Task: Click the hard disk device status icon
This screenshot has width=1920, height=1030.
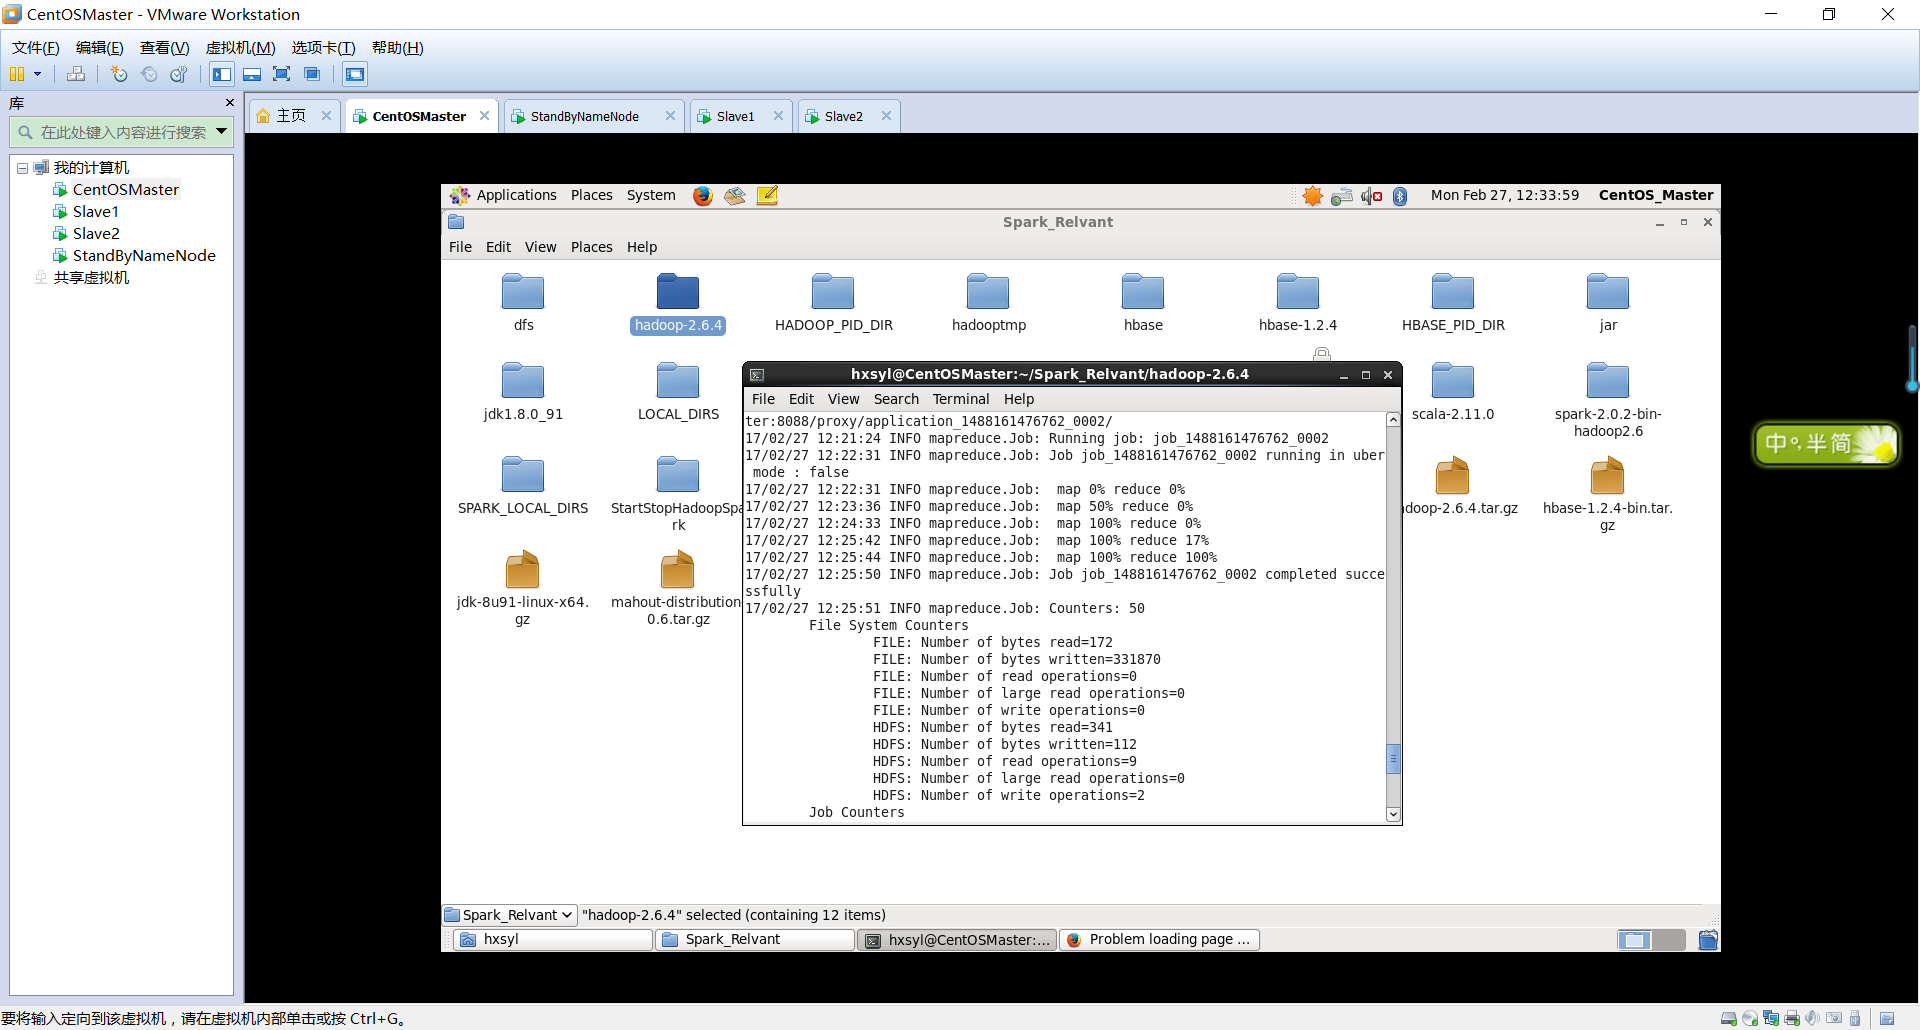Action: [1728, 1019]
